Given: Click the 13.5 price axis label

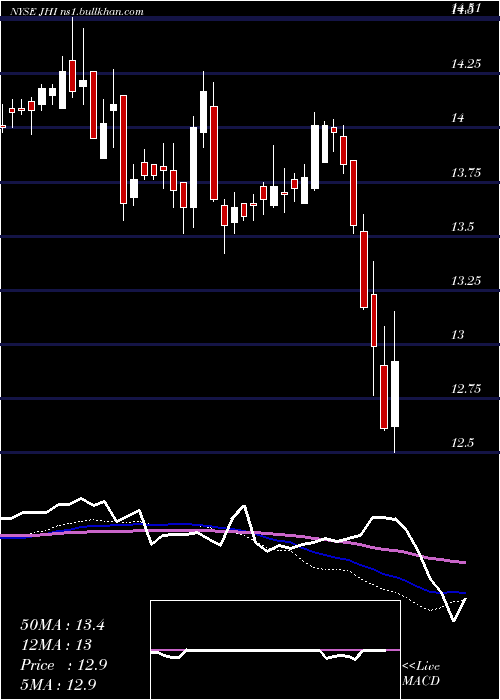Looking at the screenshot, I should (462, 227).
